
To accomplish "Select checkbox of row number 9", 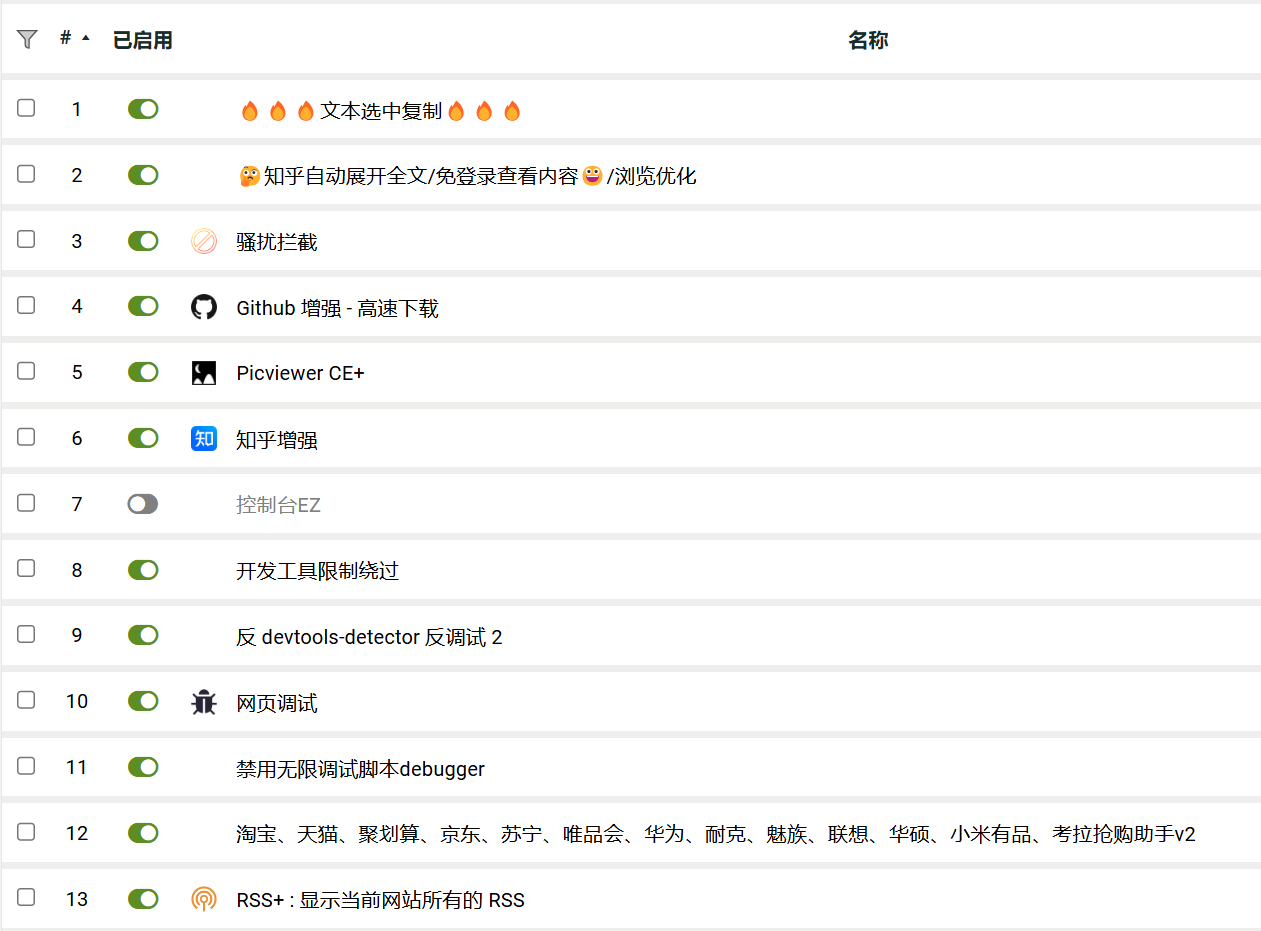I will (26, 634).
